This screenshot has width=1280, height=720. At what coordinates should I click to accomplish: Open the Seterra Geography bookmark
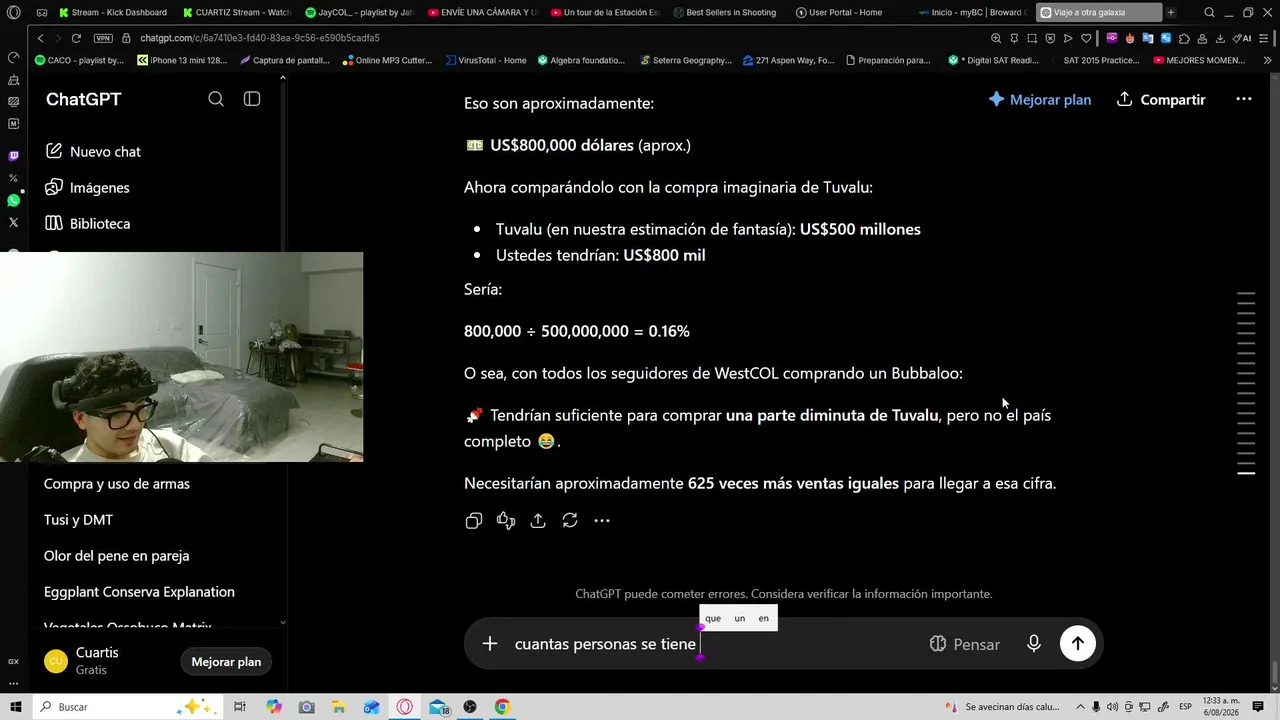pyautogui.click(x=686, y=60)
